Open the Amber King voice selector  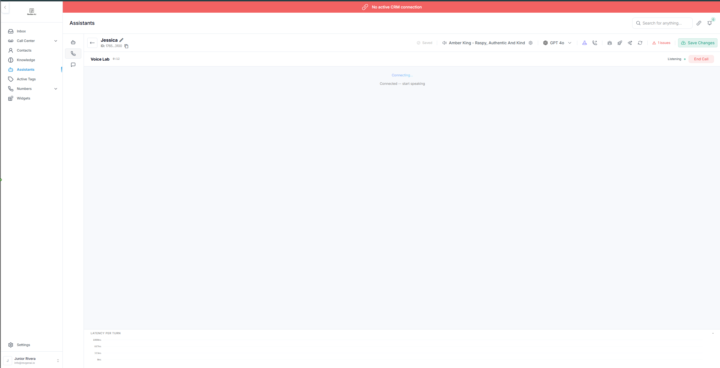point(484,43)
